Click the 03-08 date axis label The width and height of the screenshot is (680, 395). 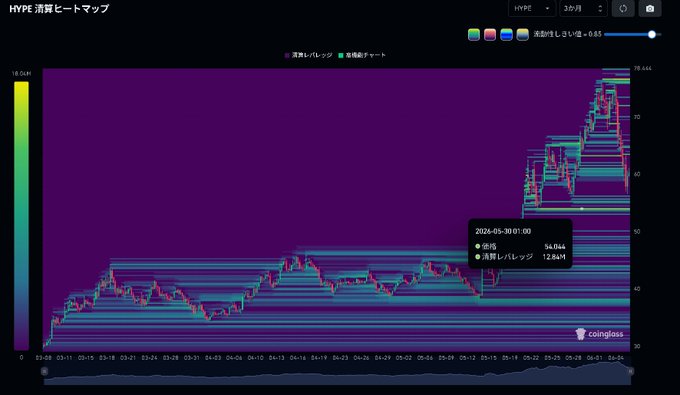coord(43,358)
